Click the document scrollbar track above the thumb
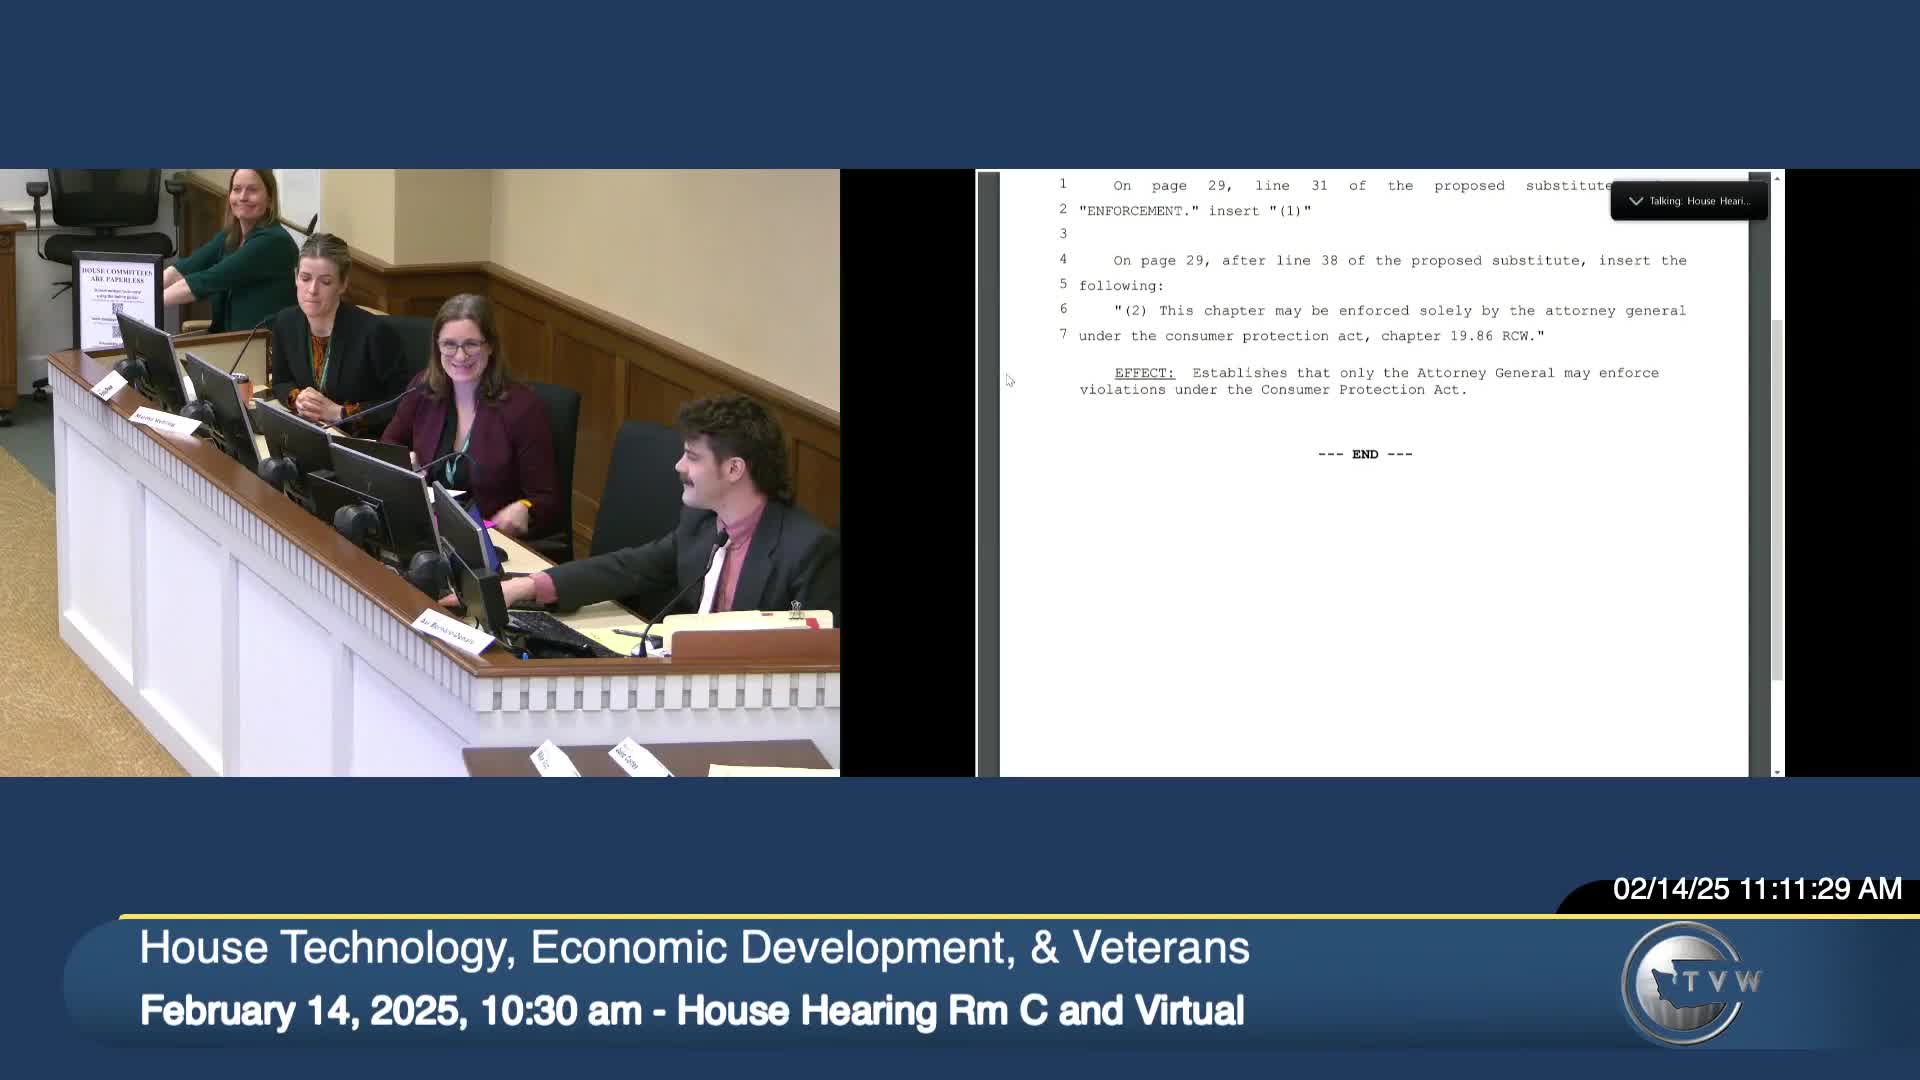The width and height of the screenshot is (1920, 1080). tap(1779, 250)
